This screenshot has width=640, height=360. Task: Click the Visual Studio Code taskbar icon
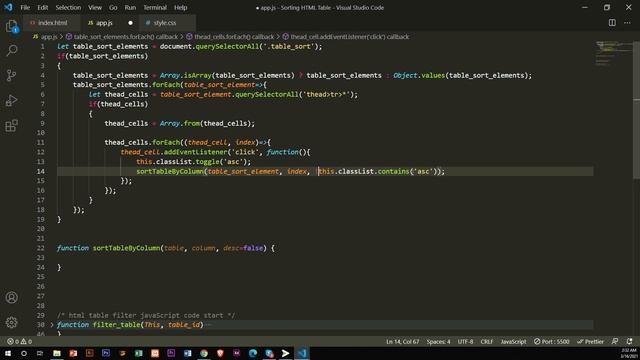pyautogui.click(x=302, y=353)
